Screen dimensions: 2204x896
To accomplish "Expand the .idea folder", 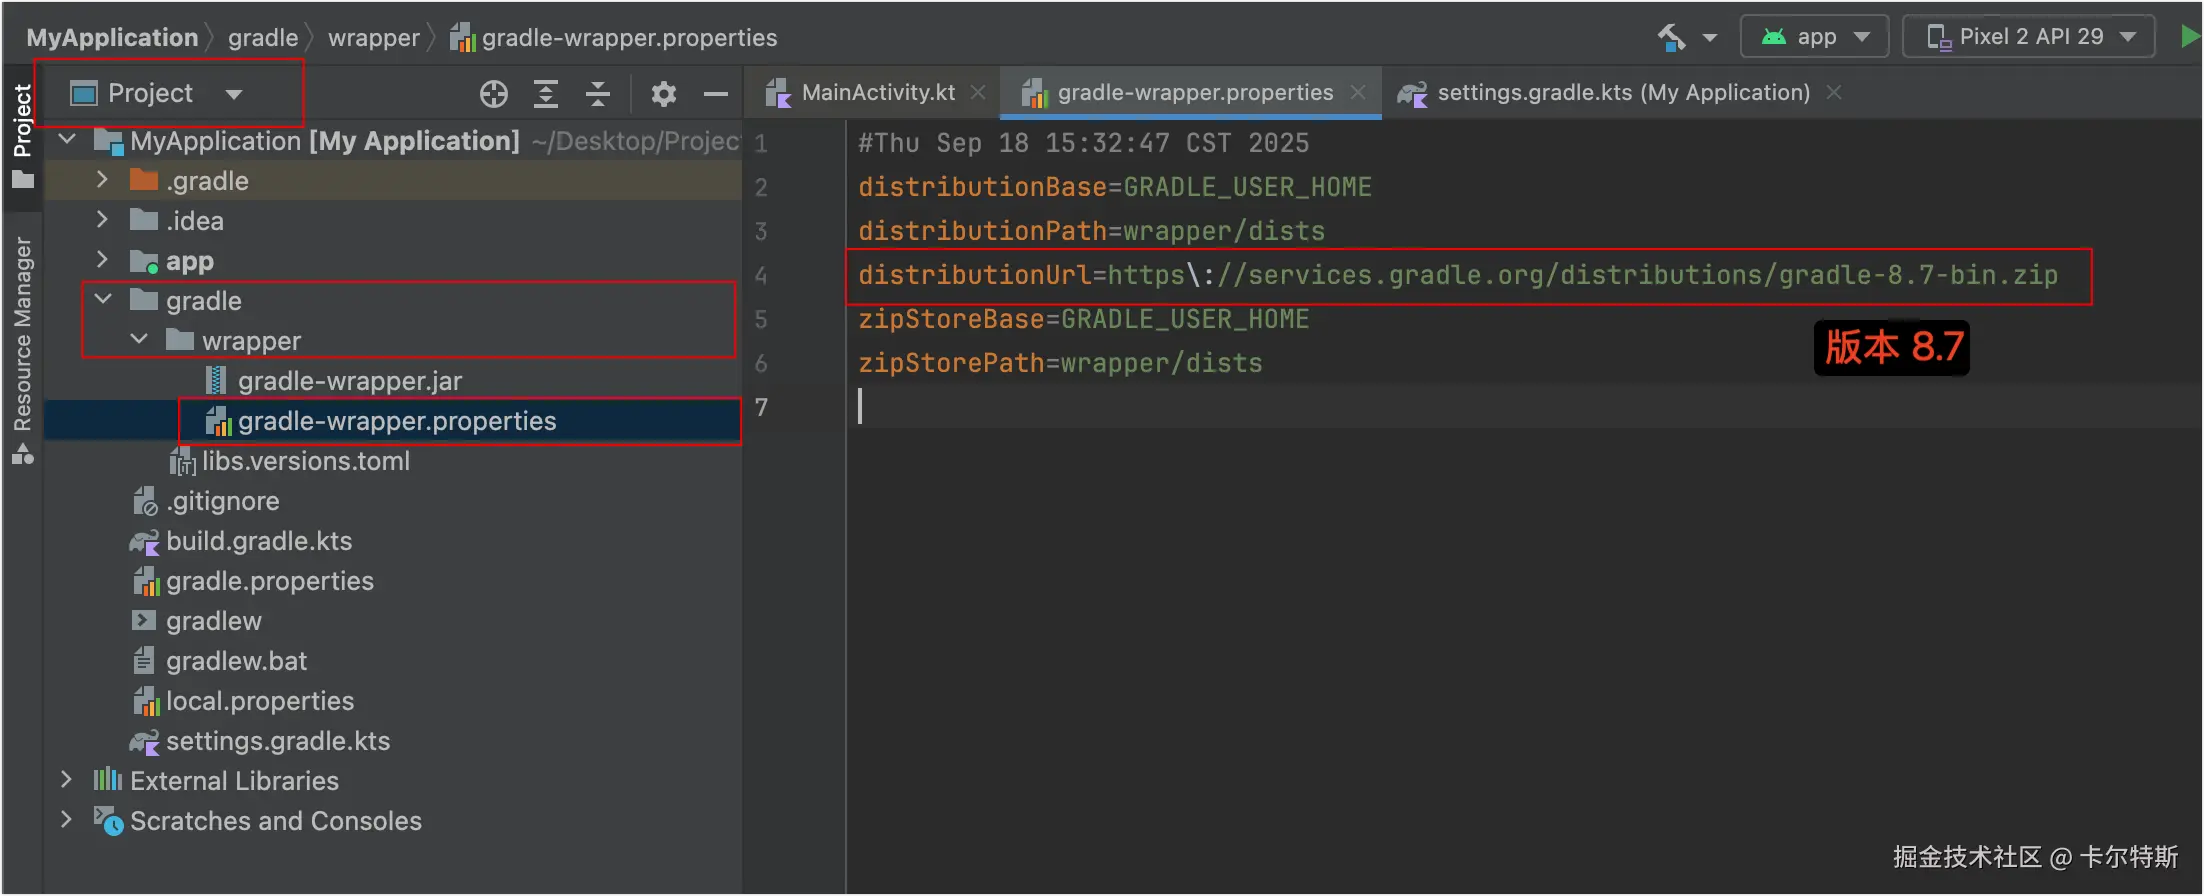I will pos(102,220).
